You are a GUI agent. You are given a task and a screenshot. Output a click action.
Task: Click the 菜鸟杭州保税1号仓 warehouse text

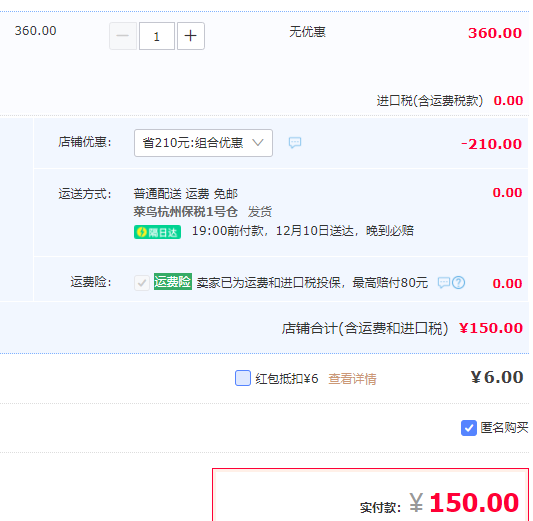pyautogui.click(x=186, y=212)
